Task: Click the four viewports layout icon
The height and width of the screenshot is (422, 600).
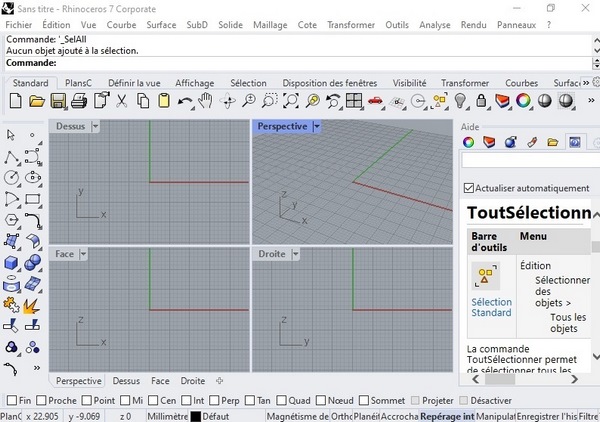Action: [354, 101]
